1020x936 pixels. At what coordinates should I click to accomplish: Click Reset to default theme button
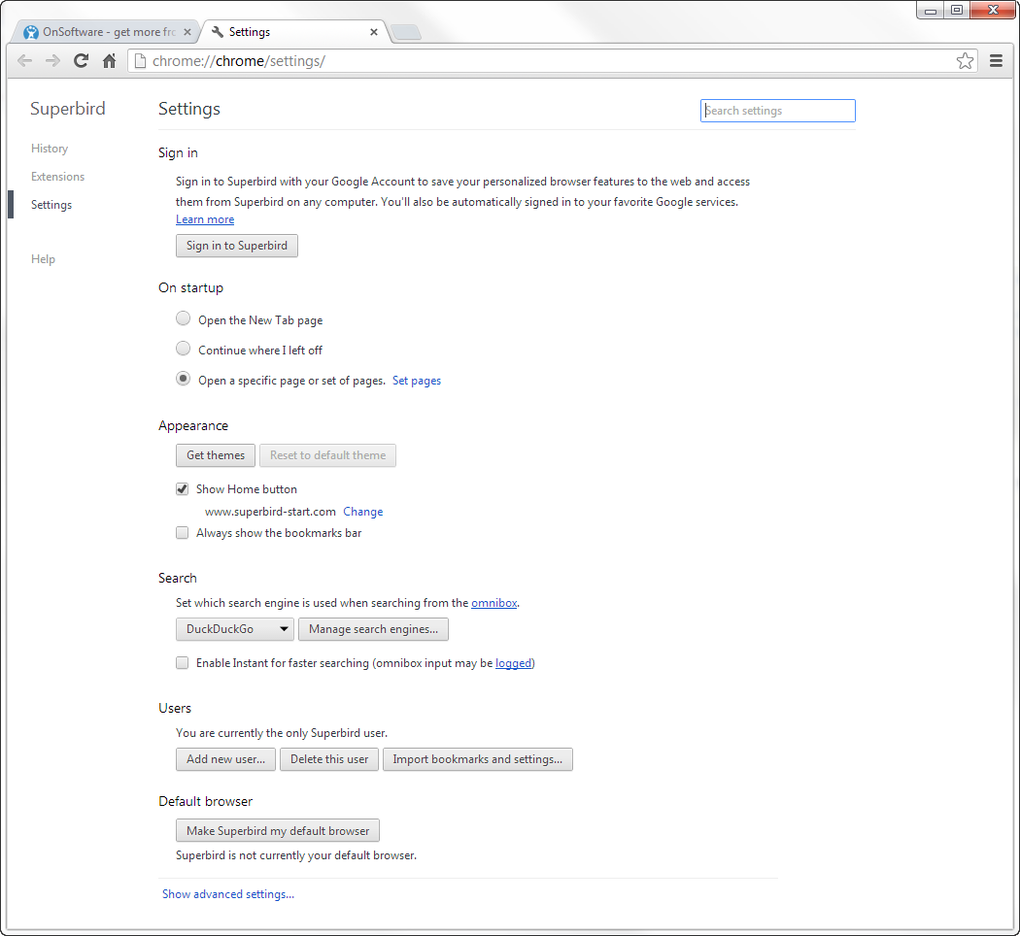[x=328, y=455]
